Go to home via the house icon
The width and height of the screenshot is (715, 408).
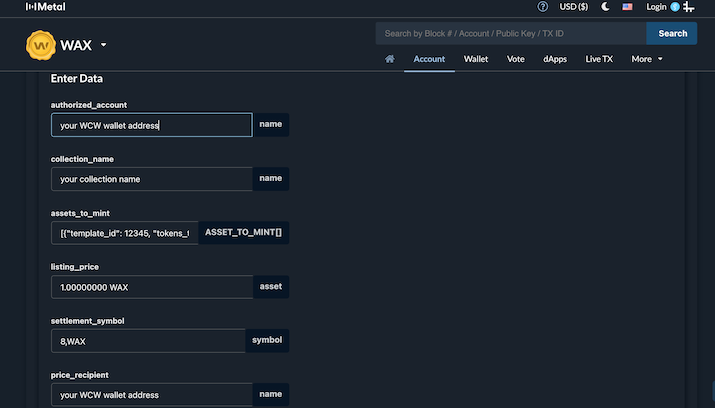tap(389, 59)
